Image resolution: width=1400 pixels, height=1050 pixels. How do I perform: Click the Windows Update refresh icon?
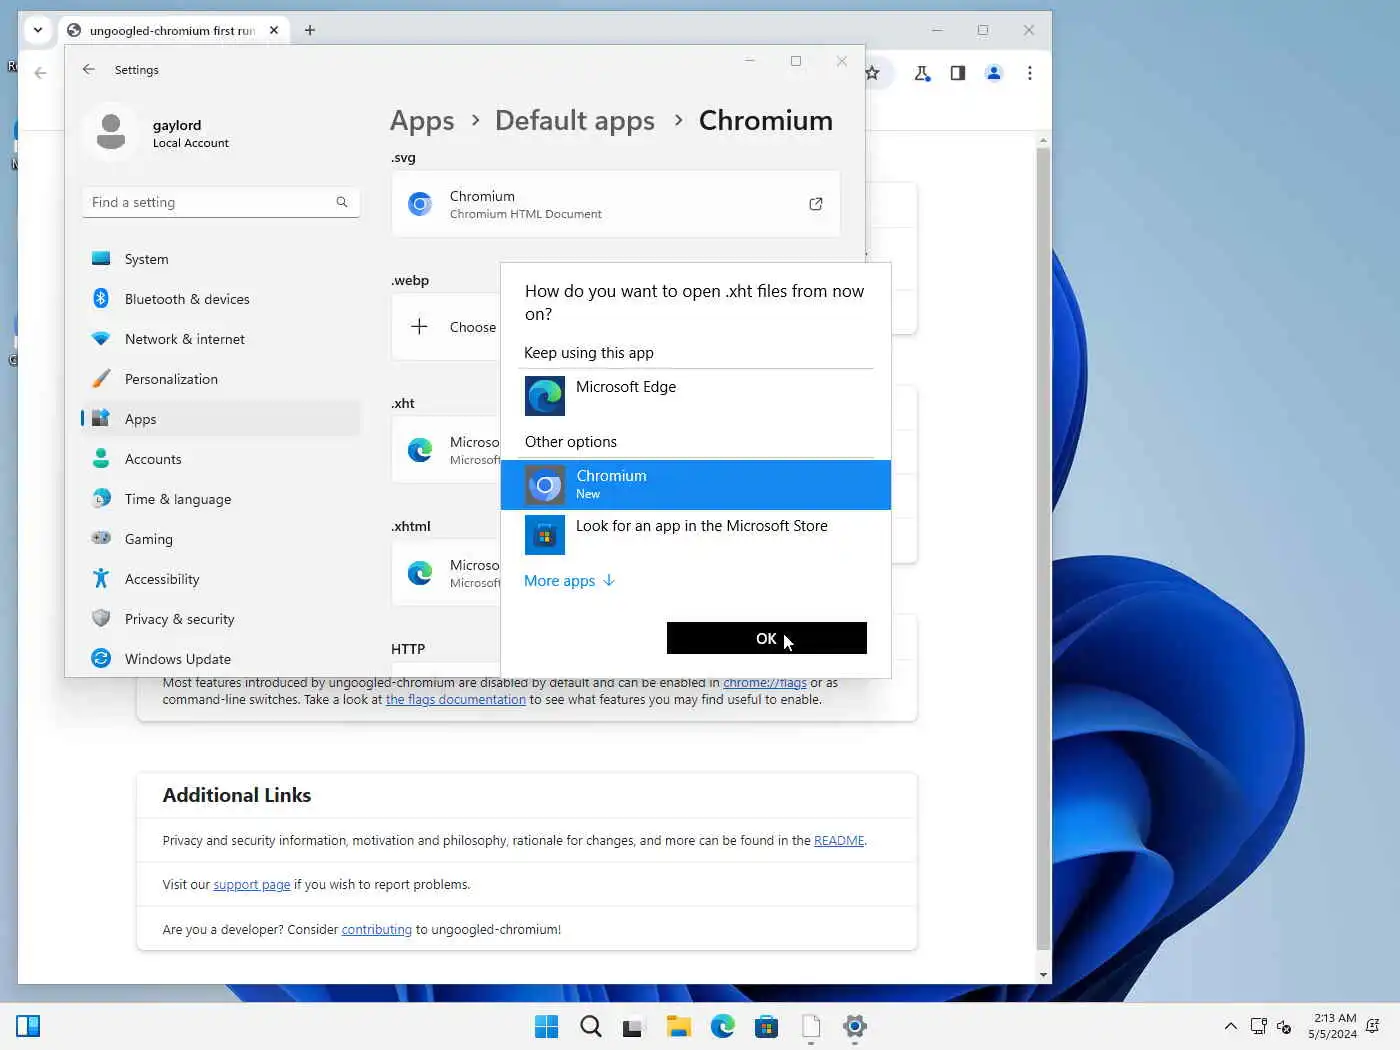click(x=101, y=658)
